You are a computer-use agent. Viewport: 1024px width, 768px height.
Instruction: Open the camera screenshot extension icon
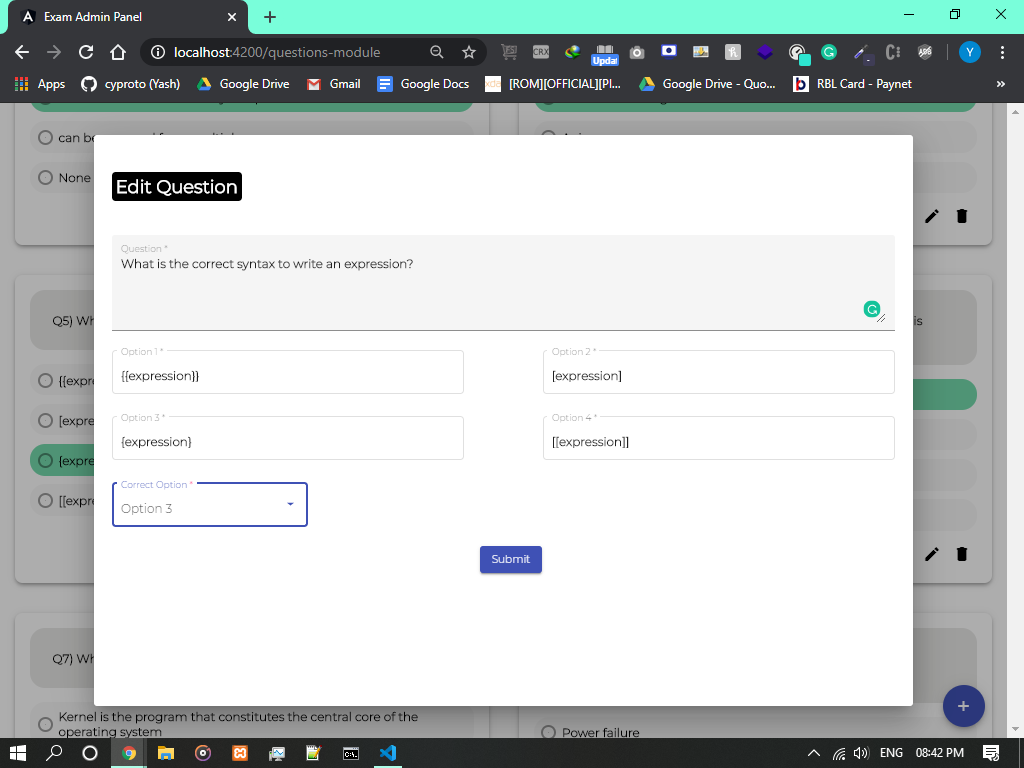click(637, 53)
